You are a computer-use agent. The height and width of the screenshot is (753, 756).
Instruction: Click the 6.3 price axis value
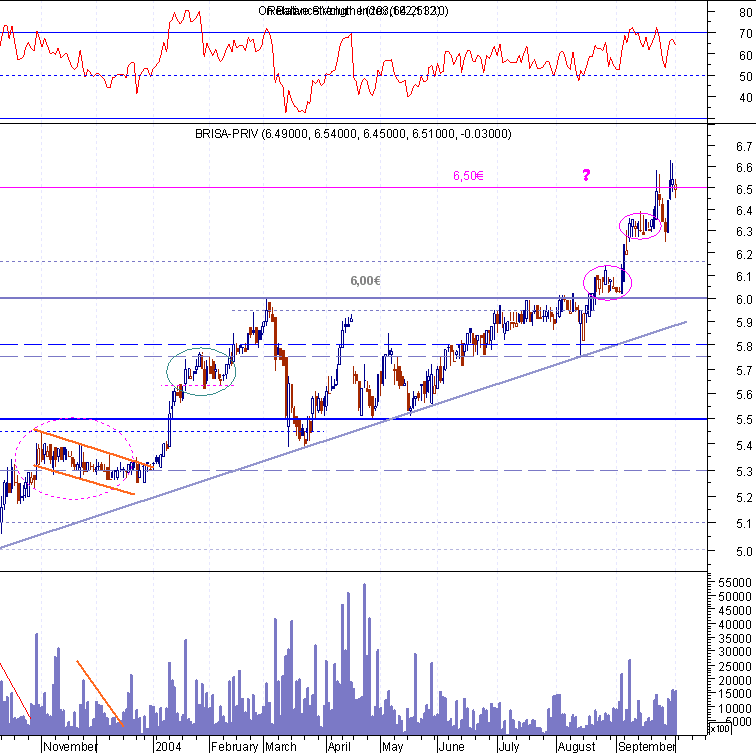[744, 232]
